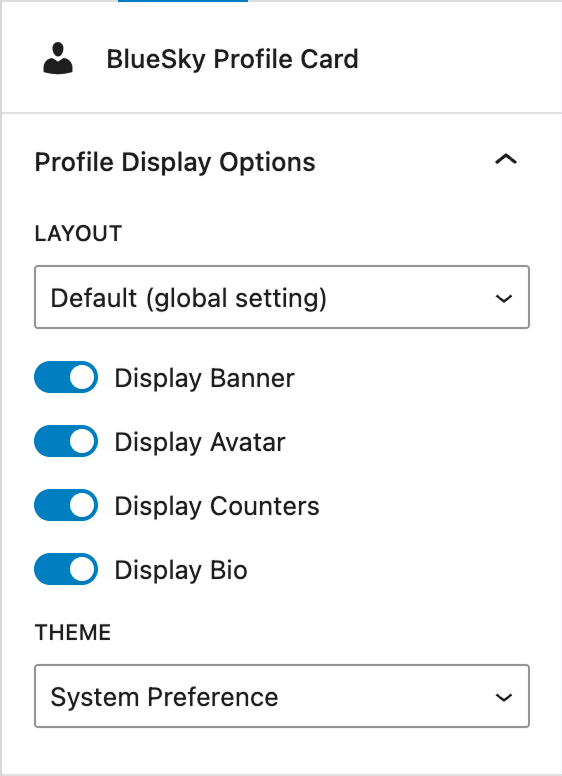Collapse the Profile Display Options panel
This screenshot has height=776, width=562.
pos(506,160)
